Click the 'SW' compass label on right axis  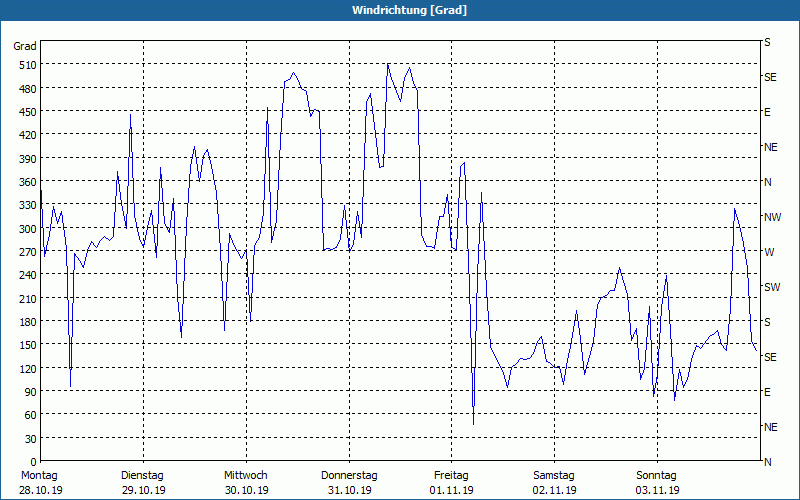coord(772,287)
